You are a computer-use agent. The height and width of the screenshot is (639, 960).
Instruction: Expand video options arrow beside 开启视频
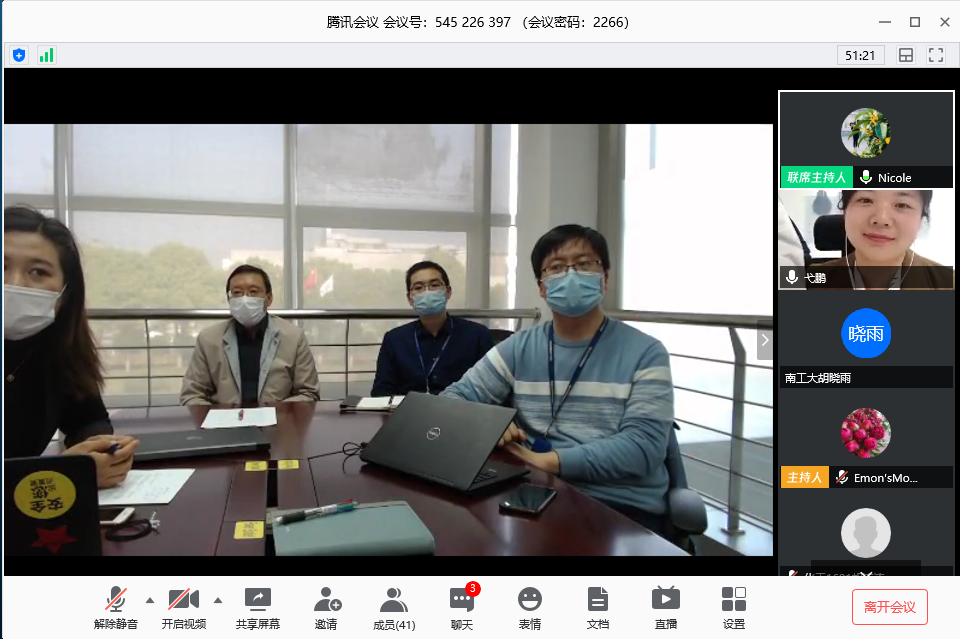[217, 600]
